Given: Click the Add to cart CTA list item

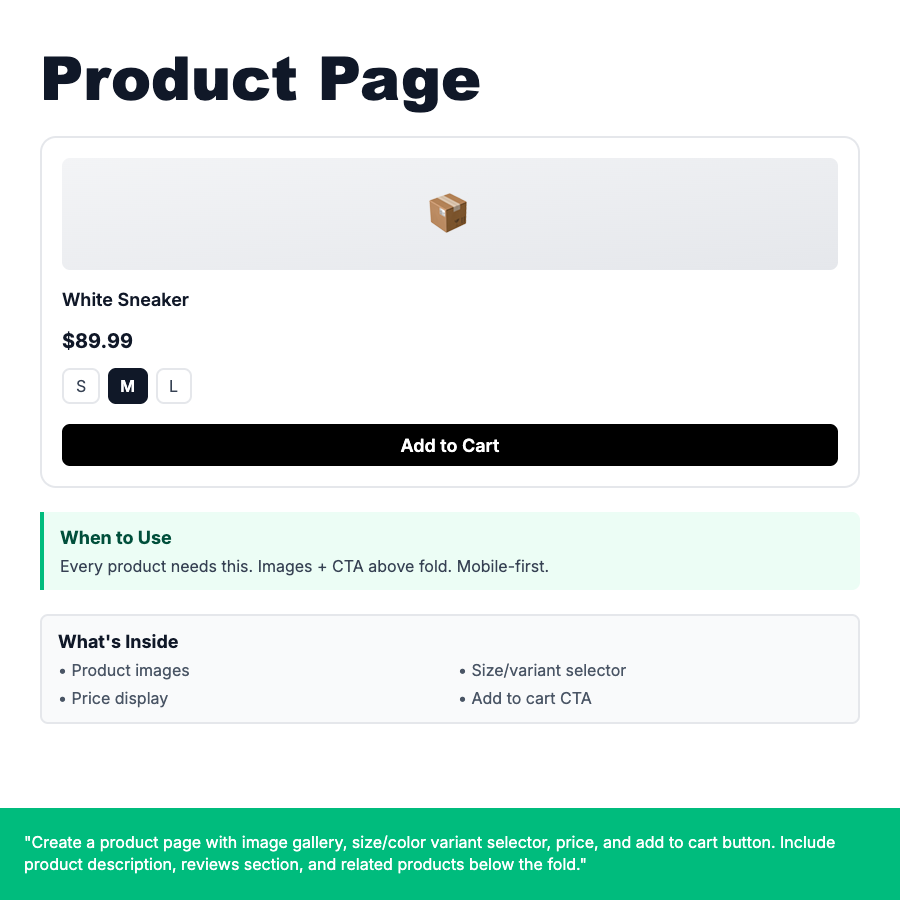Looking at the screenshot, I should tap(531, 698).
